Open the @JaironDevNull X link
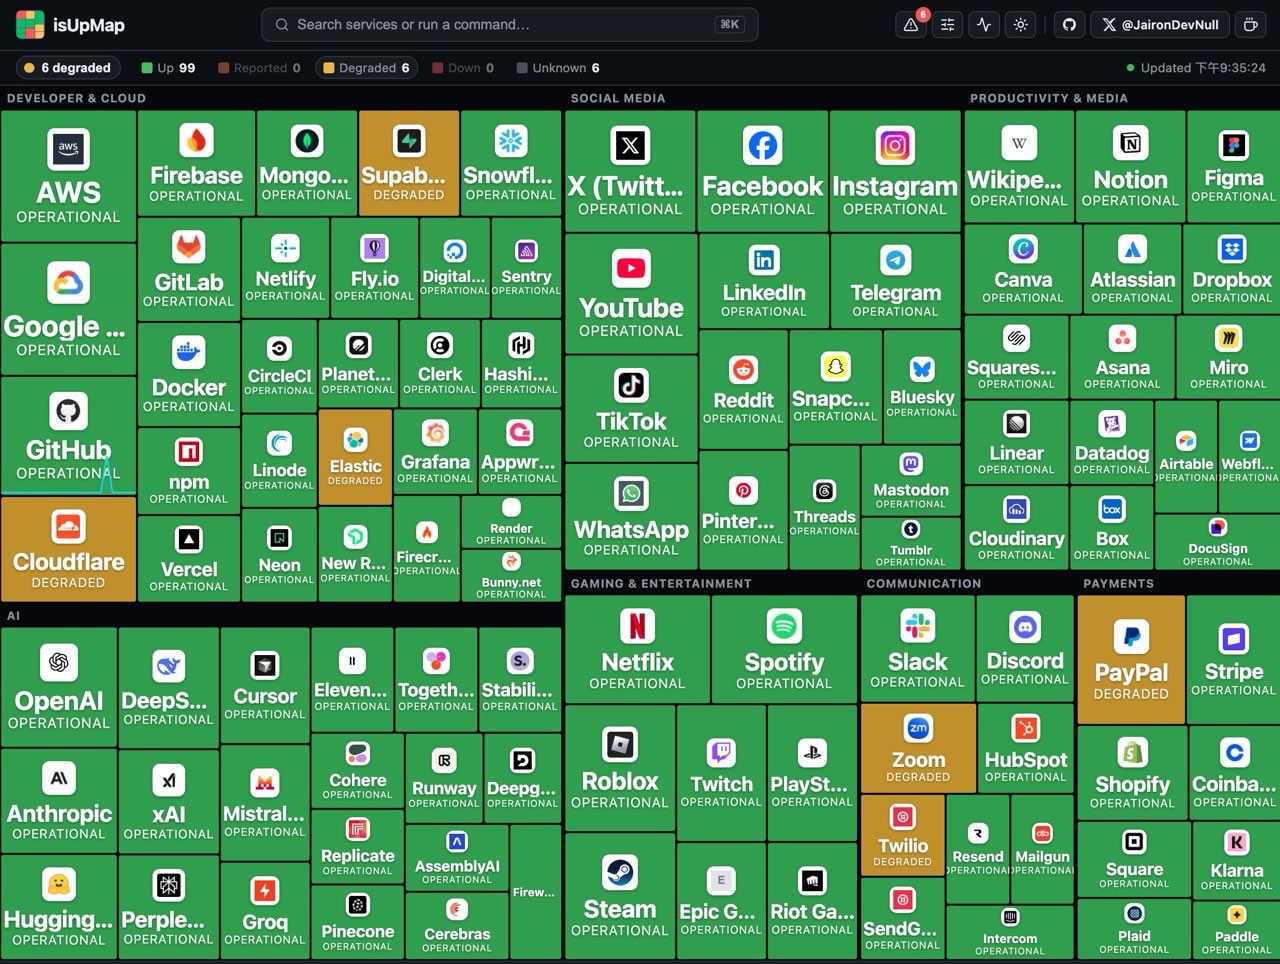 click(x=1160, y=25)
